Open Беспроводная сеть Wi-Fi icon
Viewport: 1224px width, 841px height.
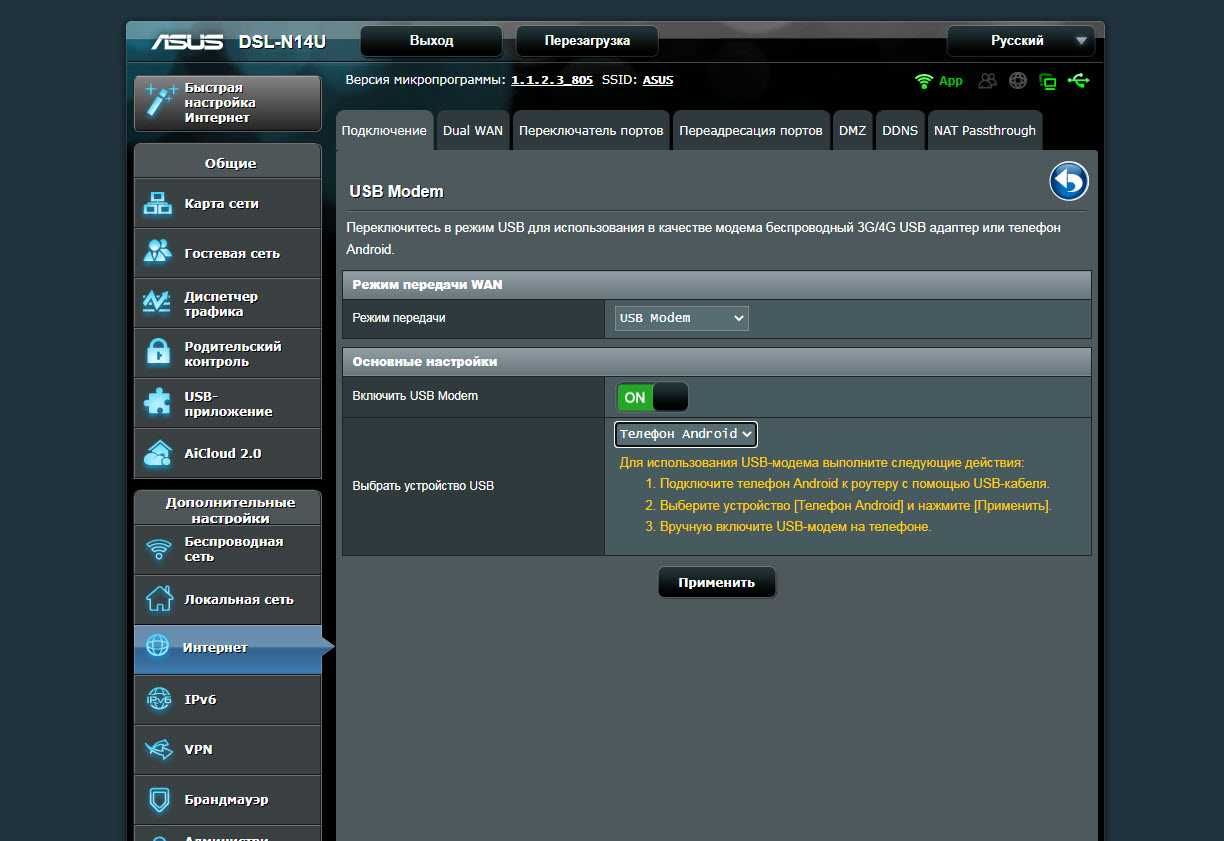point(158,549)
